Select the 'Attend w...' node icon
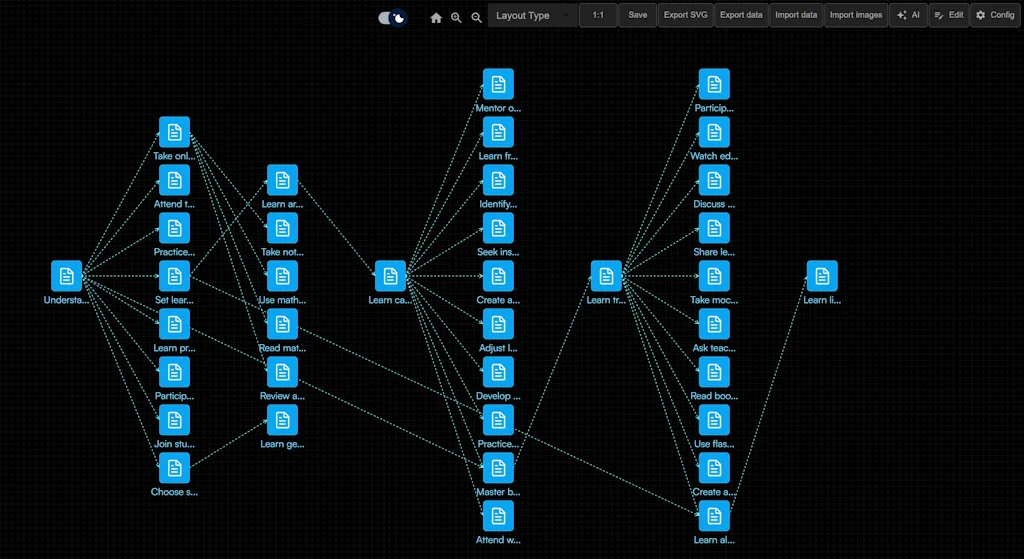This screenshot has height=559, width=1024. coord(498,516)
